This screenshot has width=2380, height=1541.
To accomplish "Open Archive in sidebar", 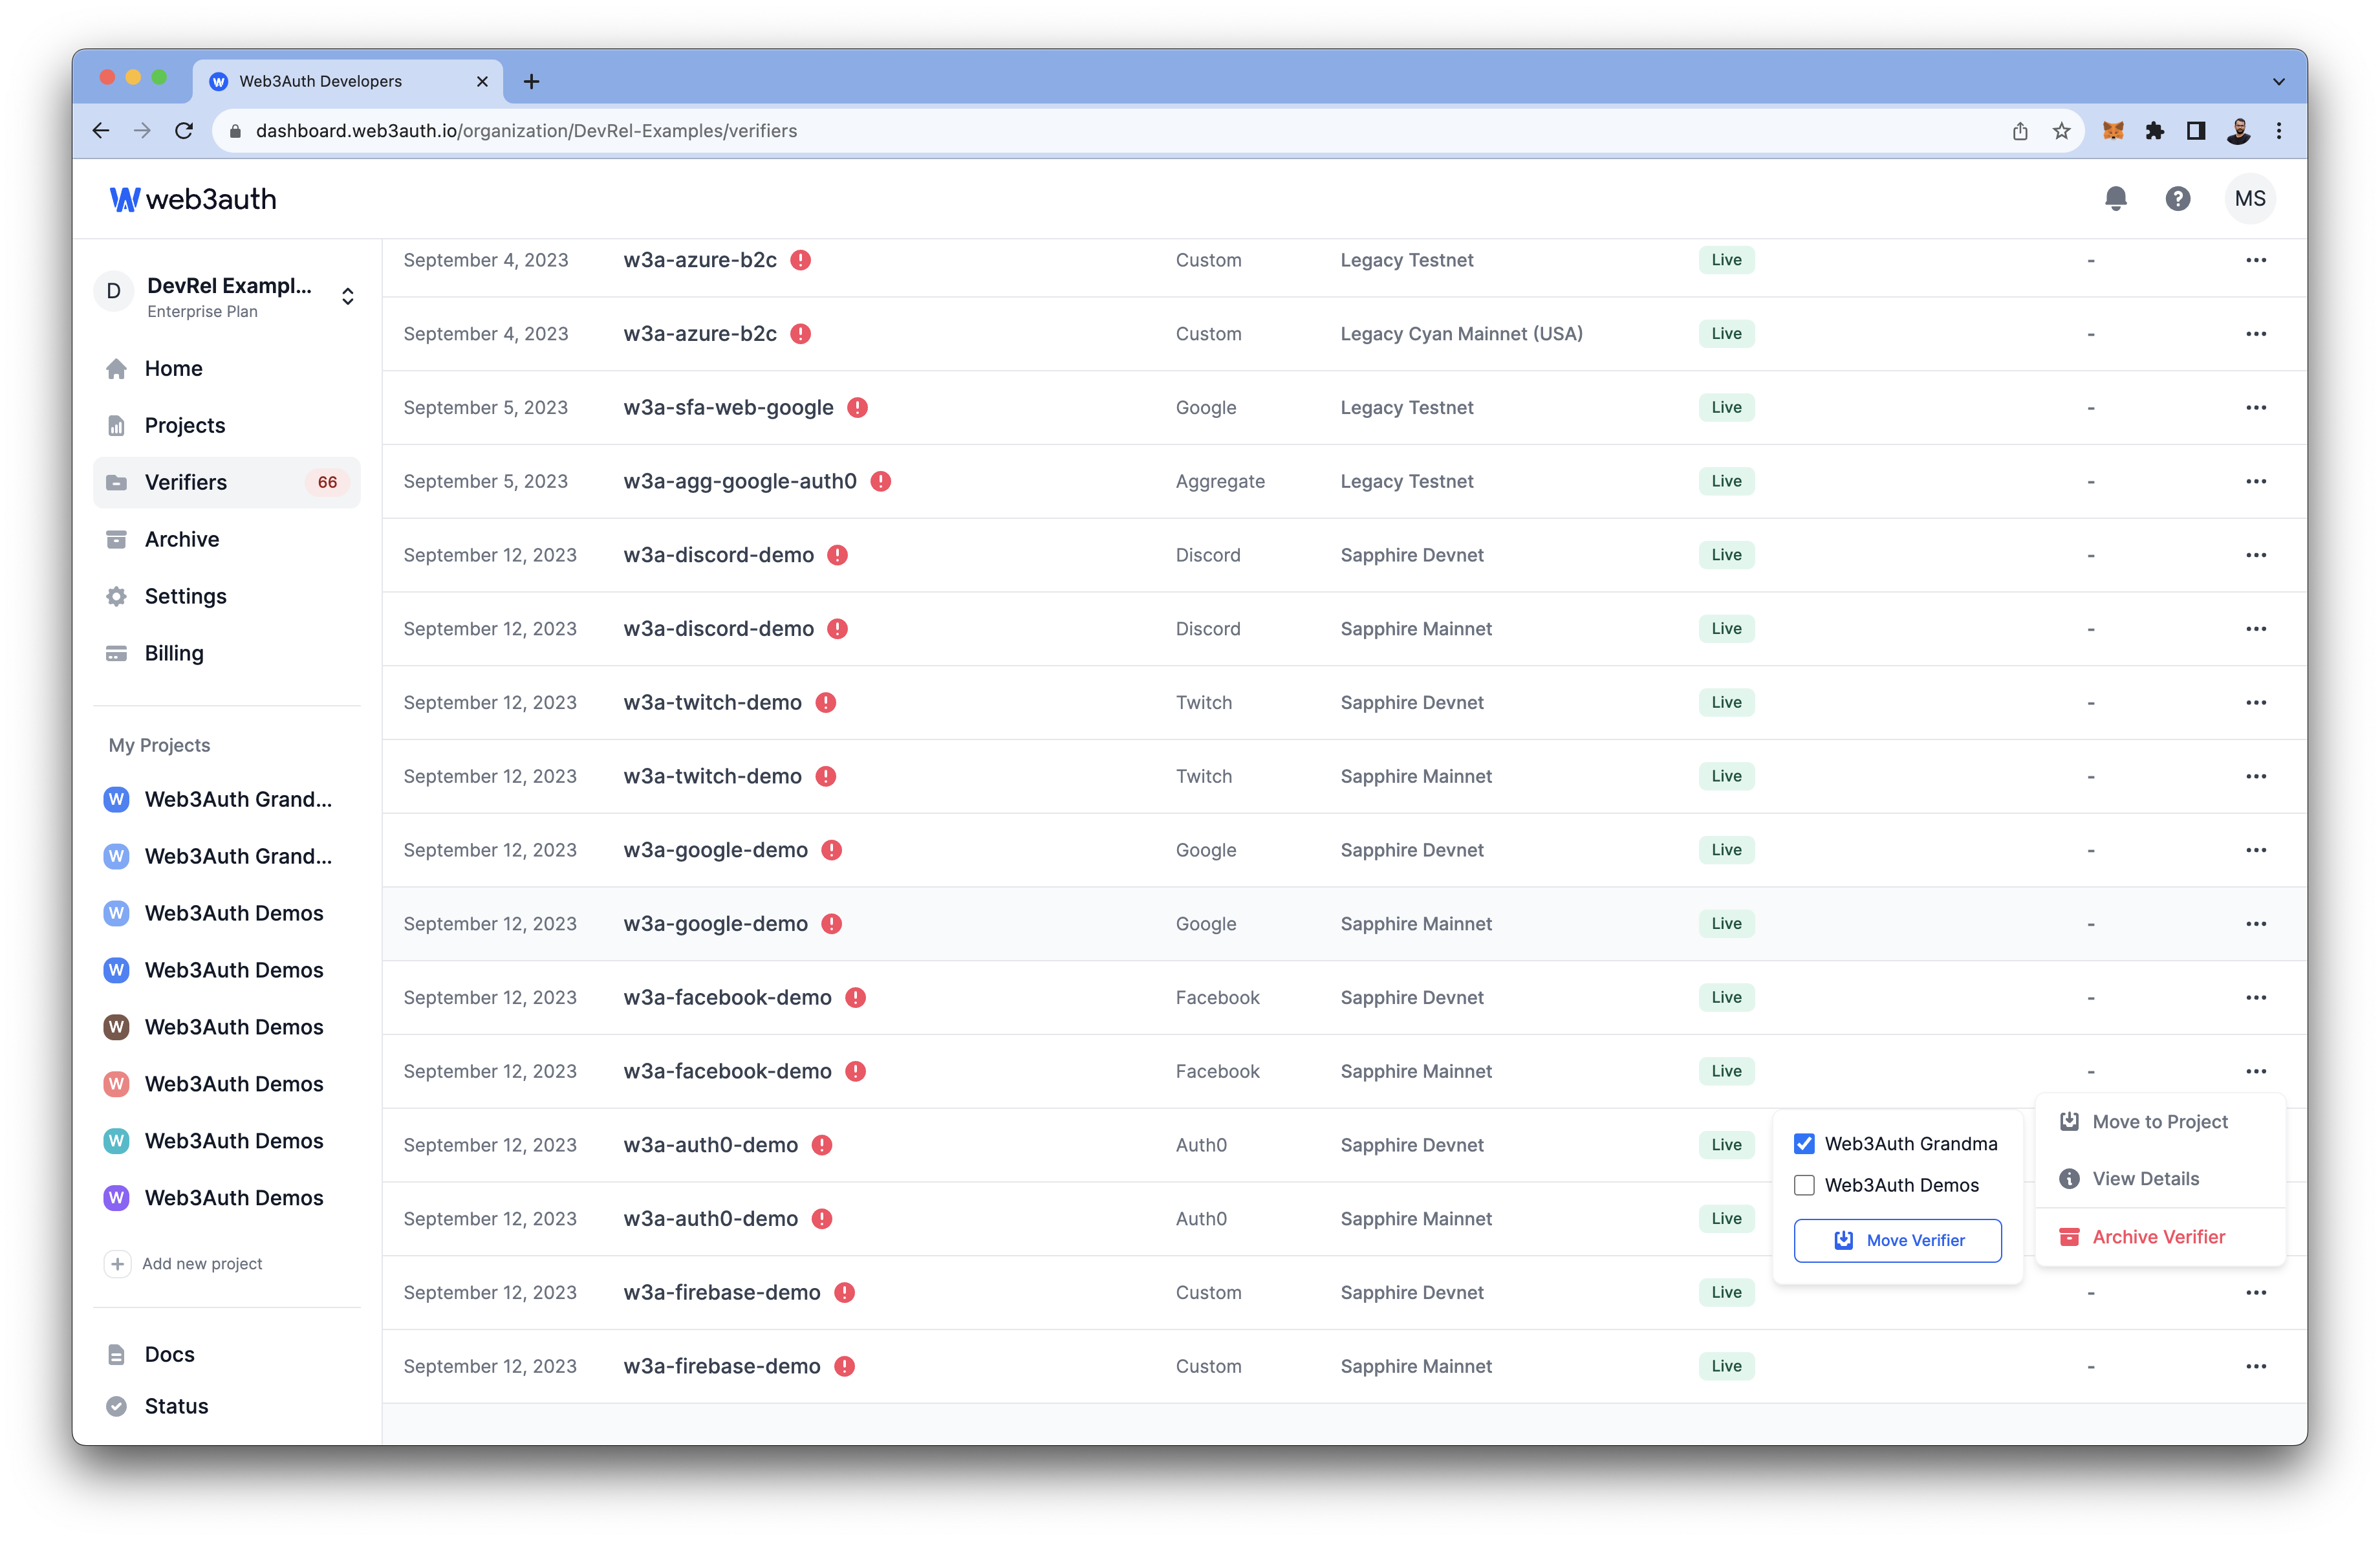I will tap(227, 539).
